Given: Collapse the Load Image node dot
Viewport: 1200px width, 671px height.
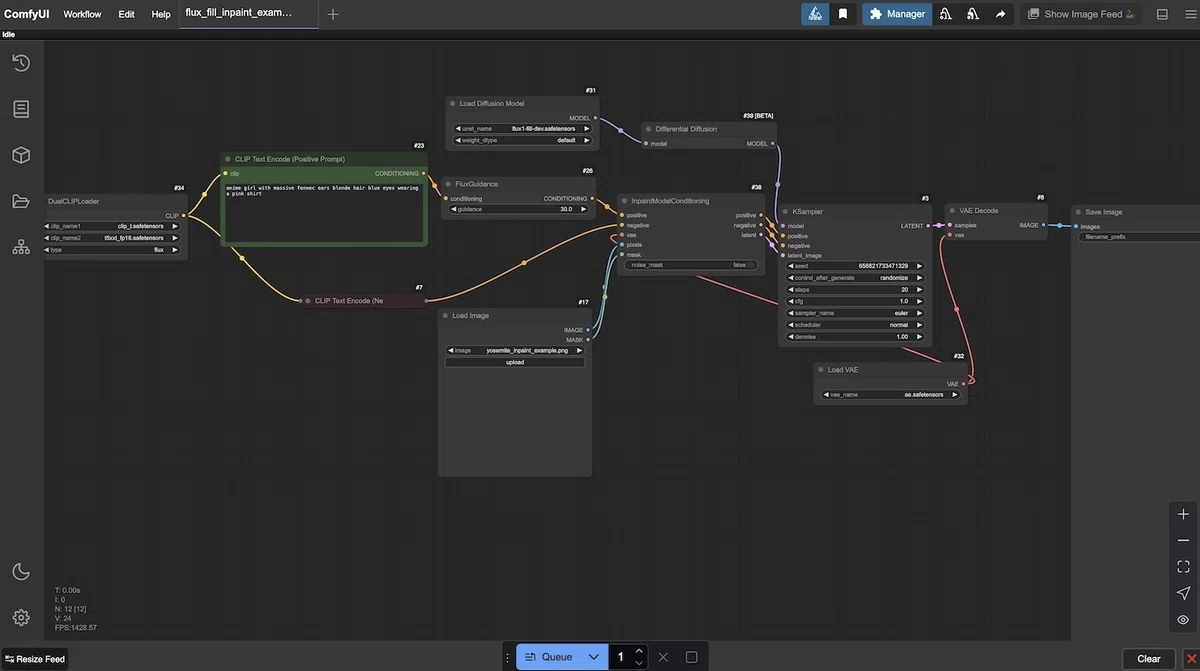Looking at the screenshot, I should tap(445, 315).
